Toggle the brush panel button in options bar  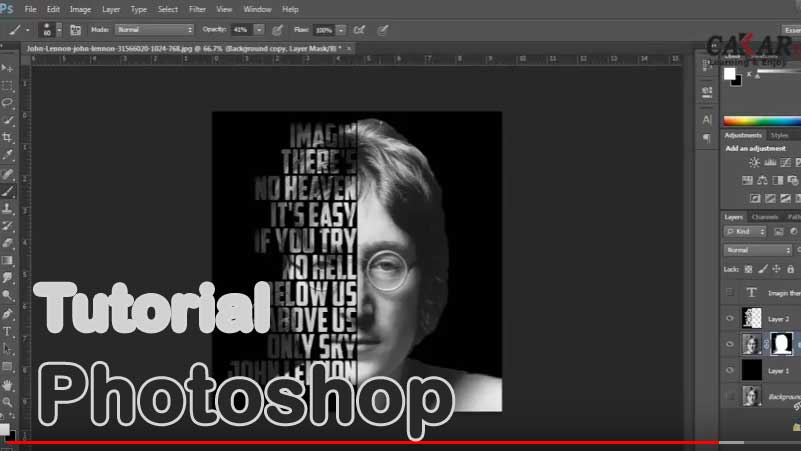(75, 30)
